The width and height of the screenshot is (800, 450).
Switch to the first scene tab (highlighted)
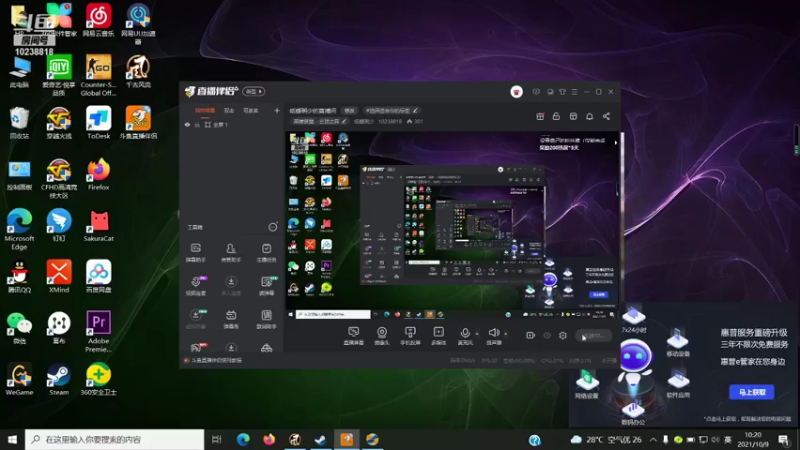coord(205,110)
